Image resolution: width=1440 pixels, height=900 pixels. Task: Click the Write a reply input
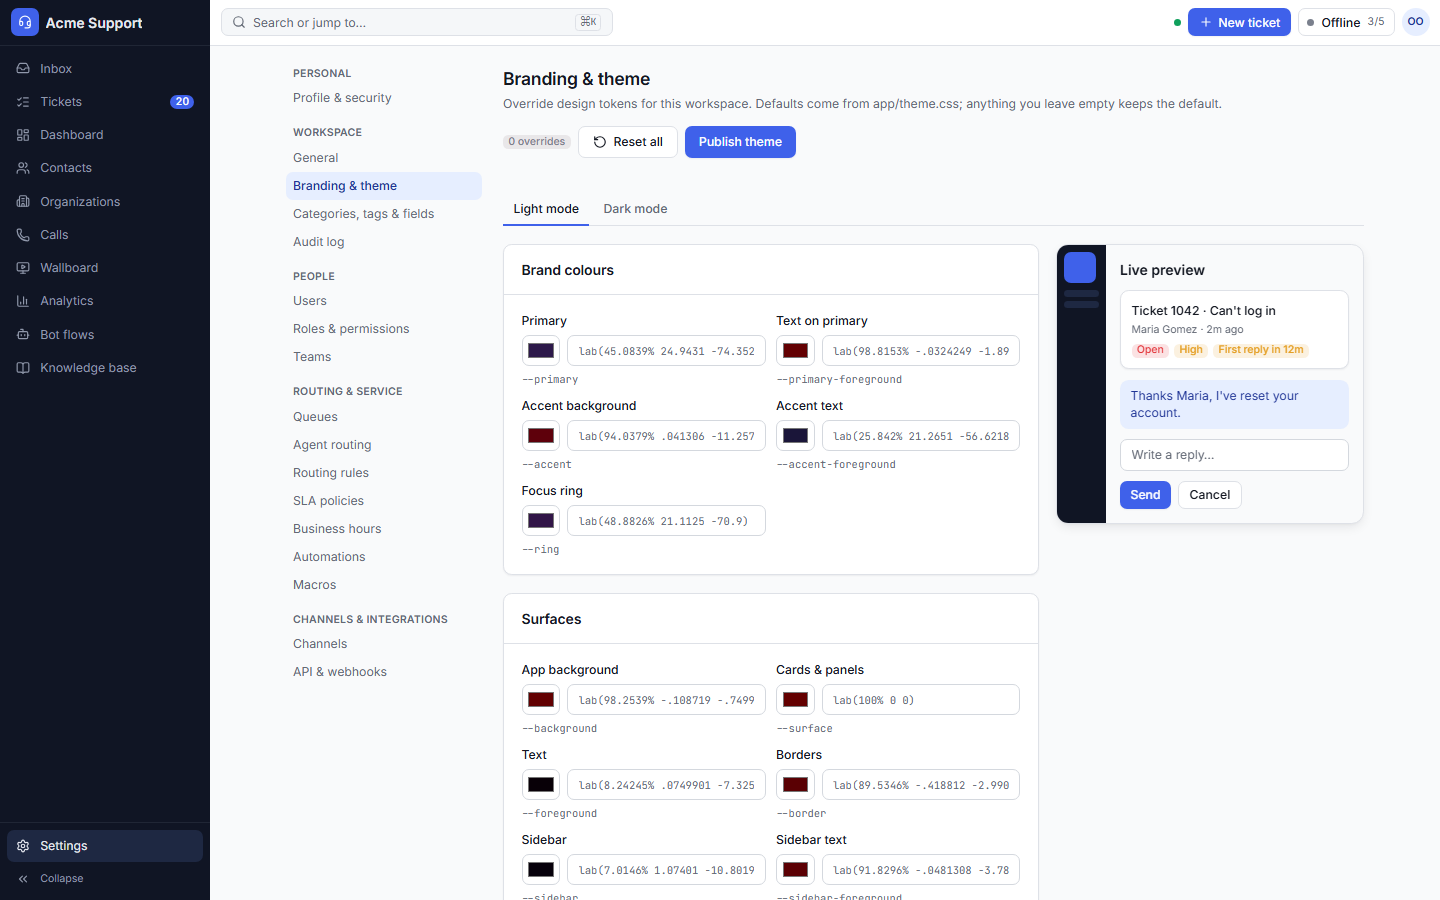click(1234, 455)
